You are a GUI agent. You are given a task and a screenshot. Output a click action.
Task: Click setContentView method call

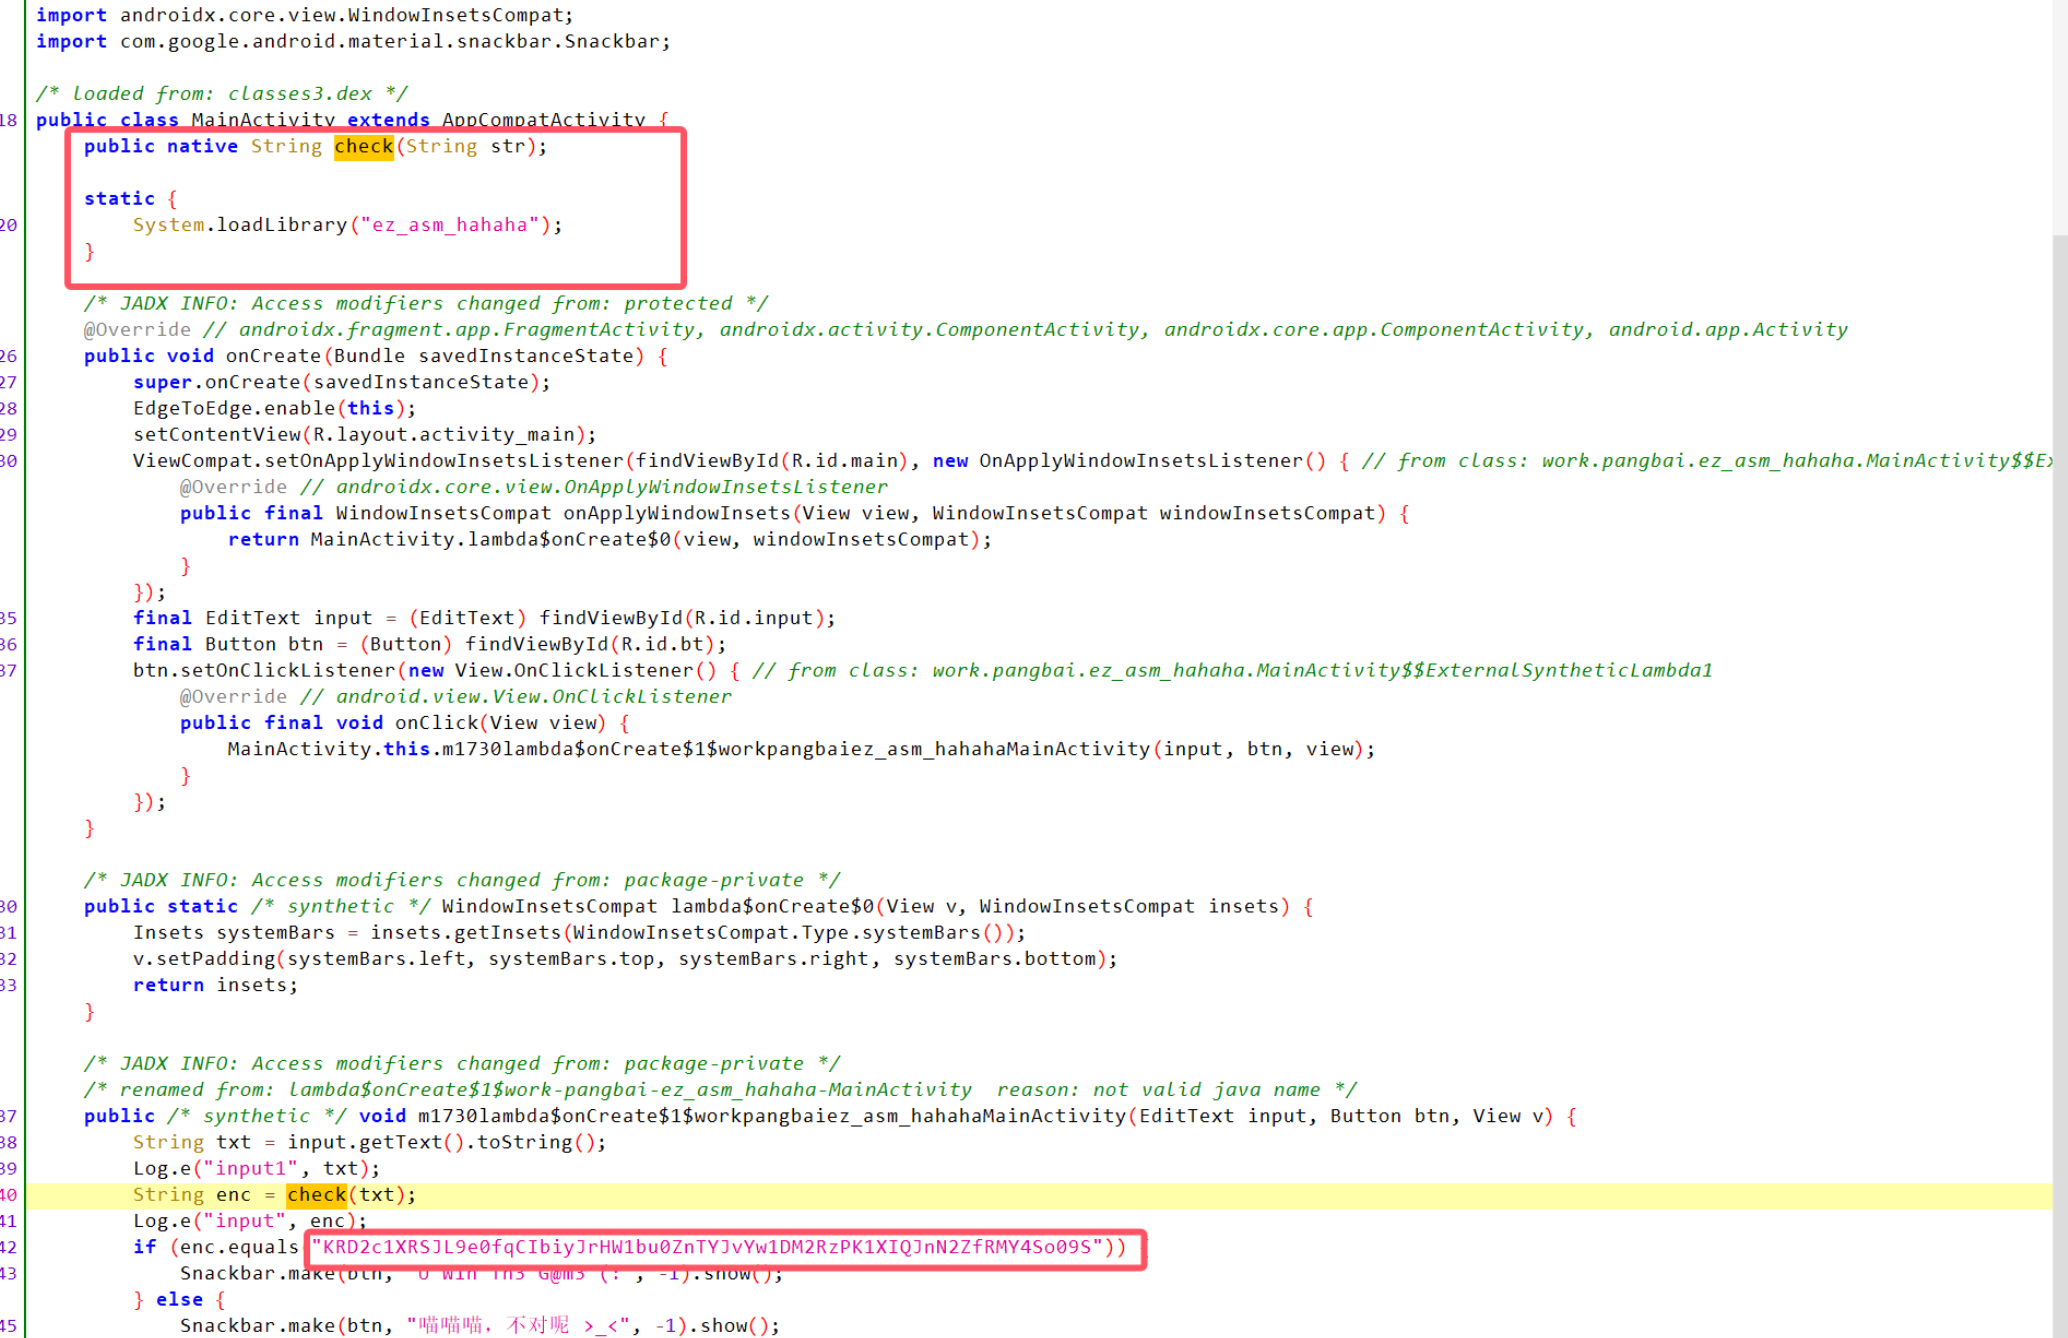coord(216,434)
